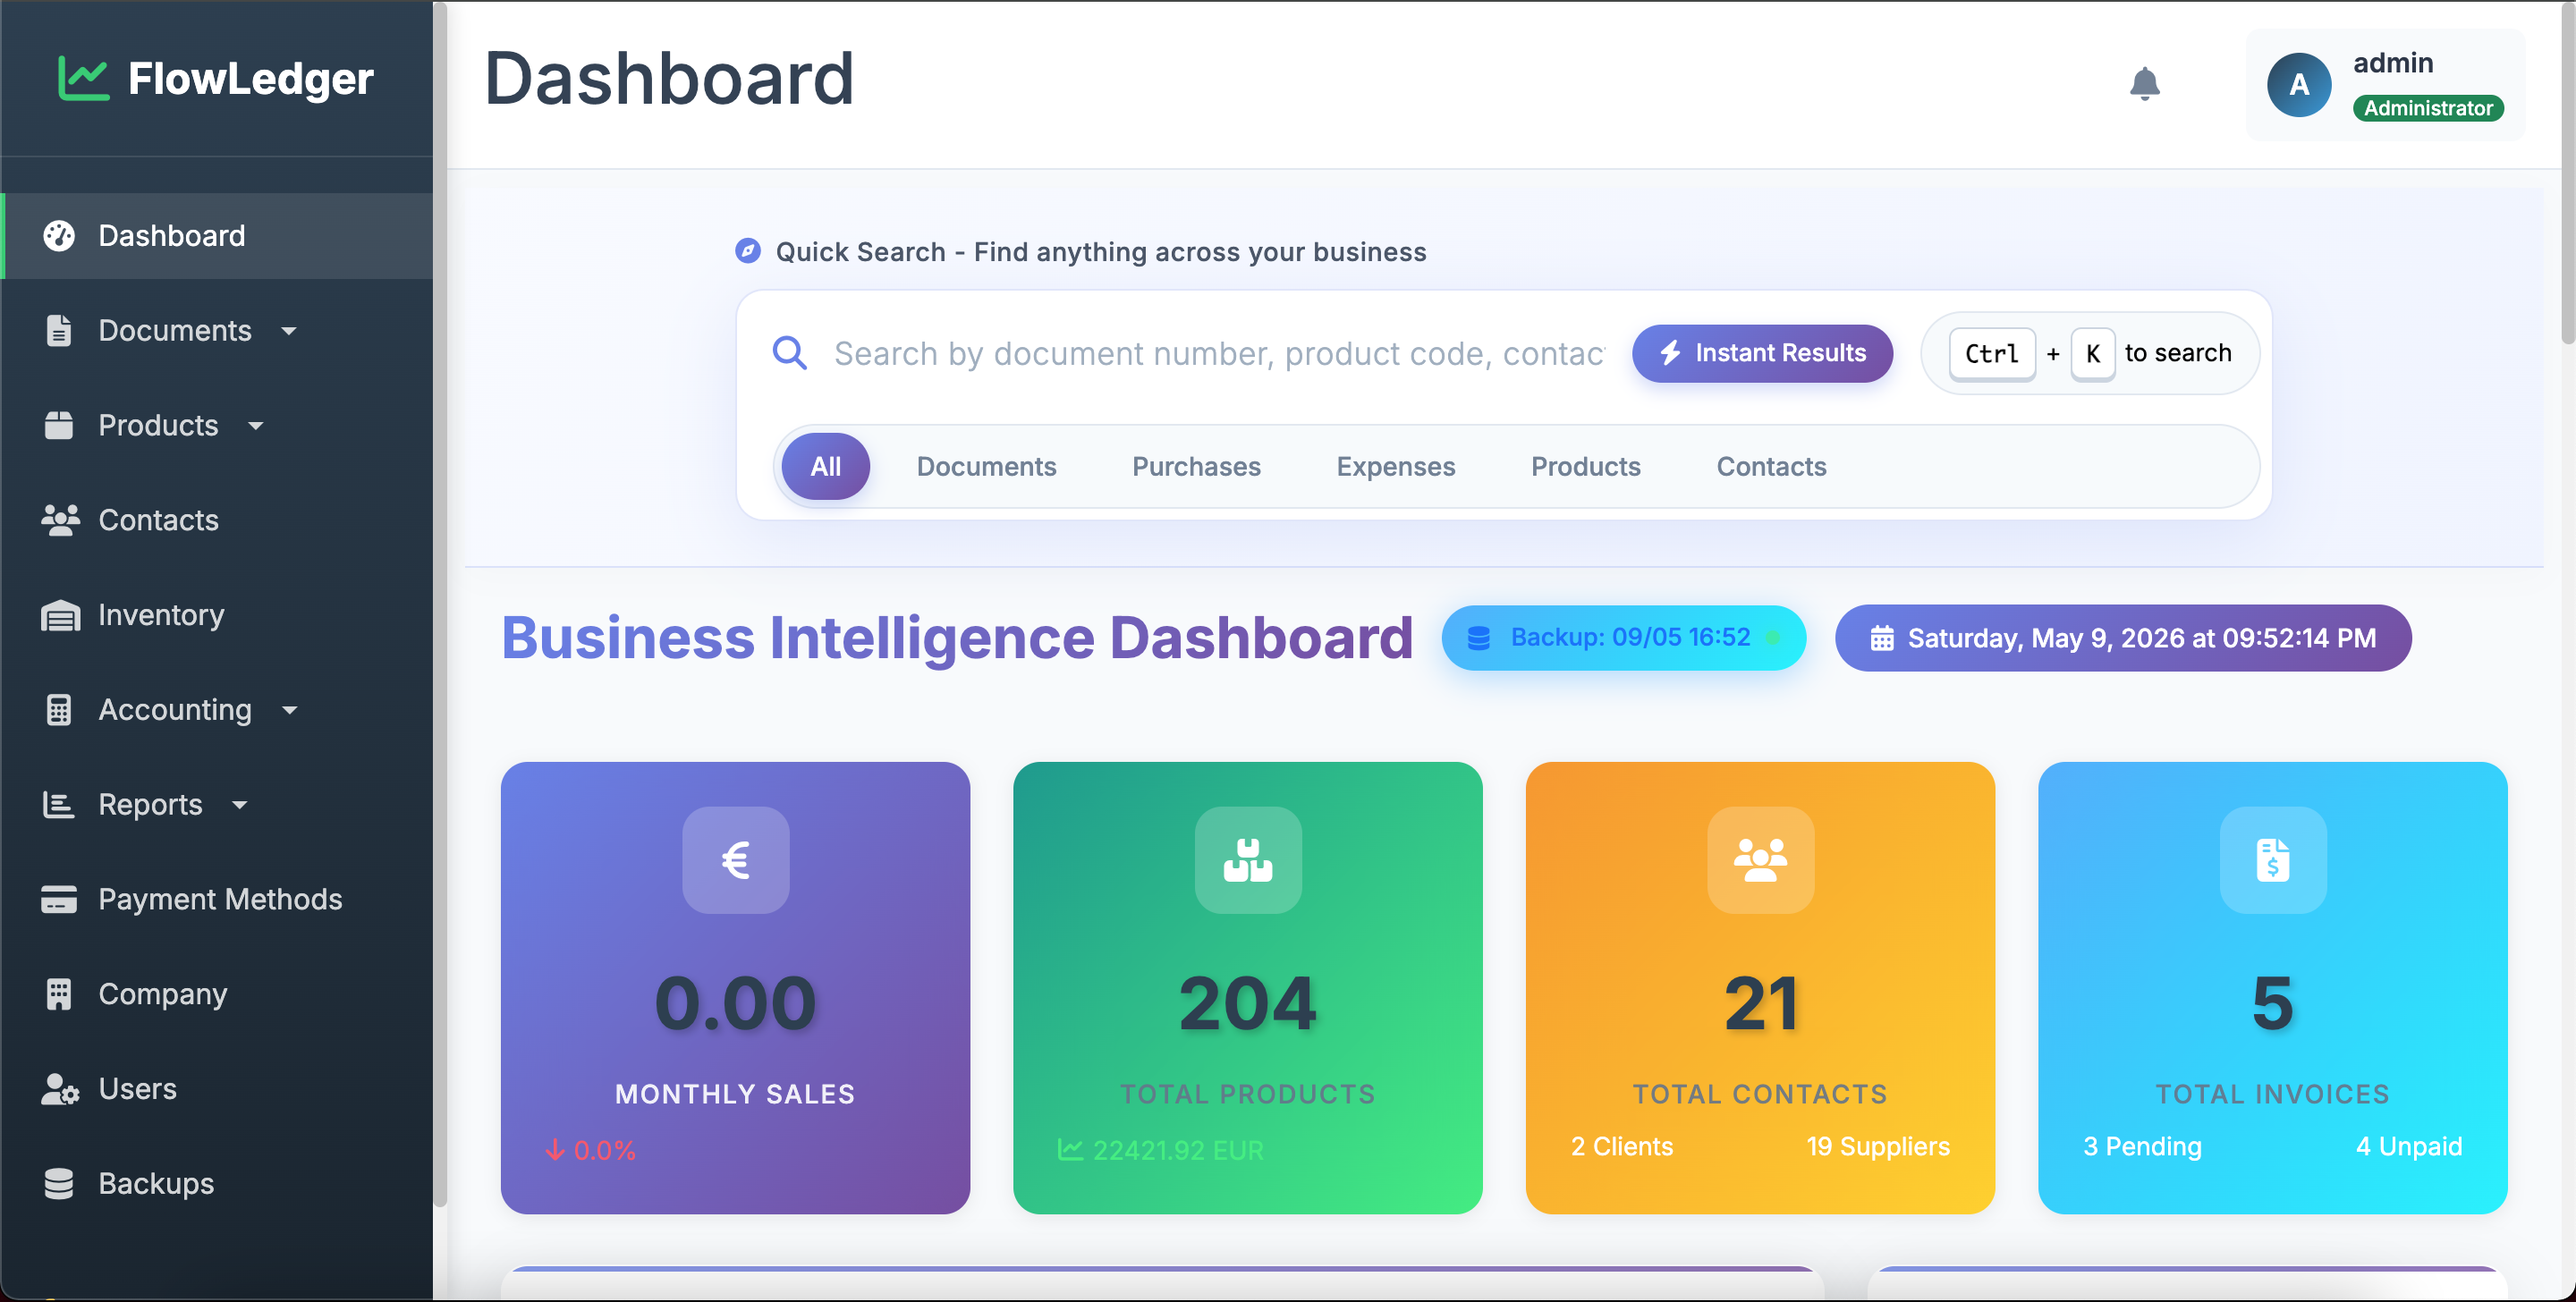Open the admin user profile menu
This screenshot has height=1302, width=2576.
2386,84
